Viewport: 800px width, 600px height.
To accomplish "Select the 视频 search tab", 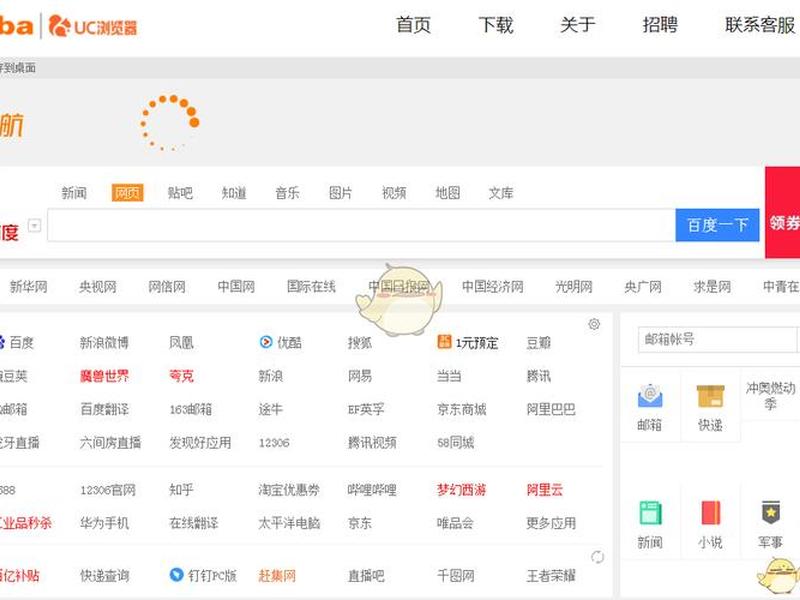I will click(394, 193).
